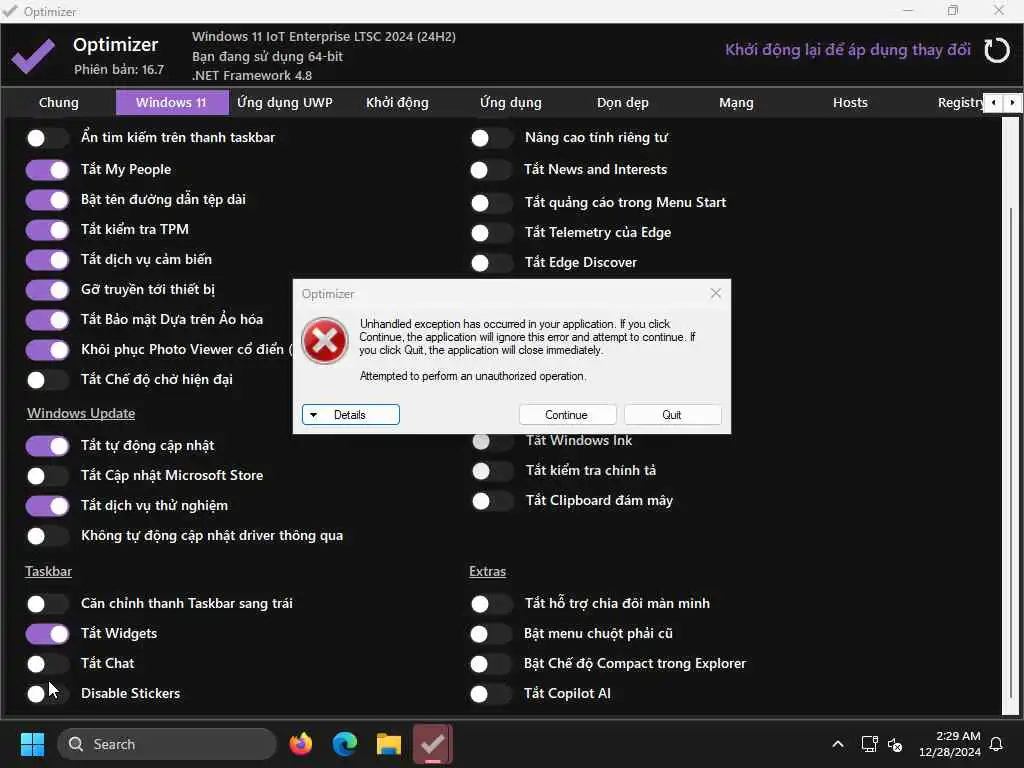
Task: Switch to Dọn dẹp tab
Action: point(623,103)
